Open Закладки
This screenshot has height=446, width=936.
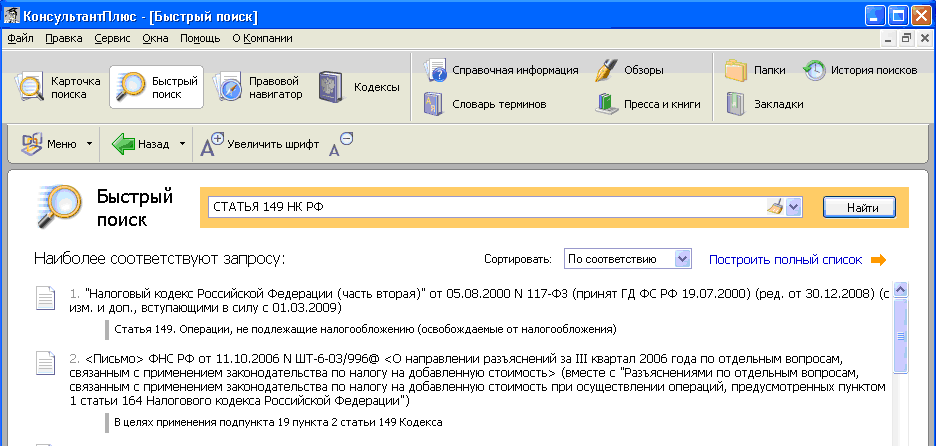click(x=764, y=104)
